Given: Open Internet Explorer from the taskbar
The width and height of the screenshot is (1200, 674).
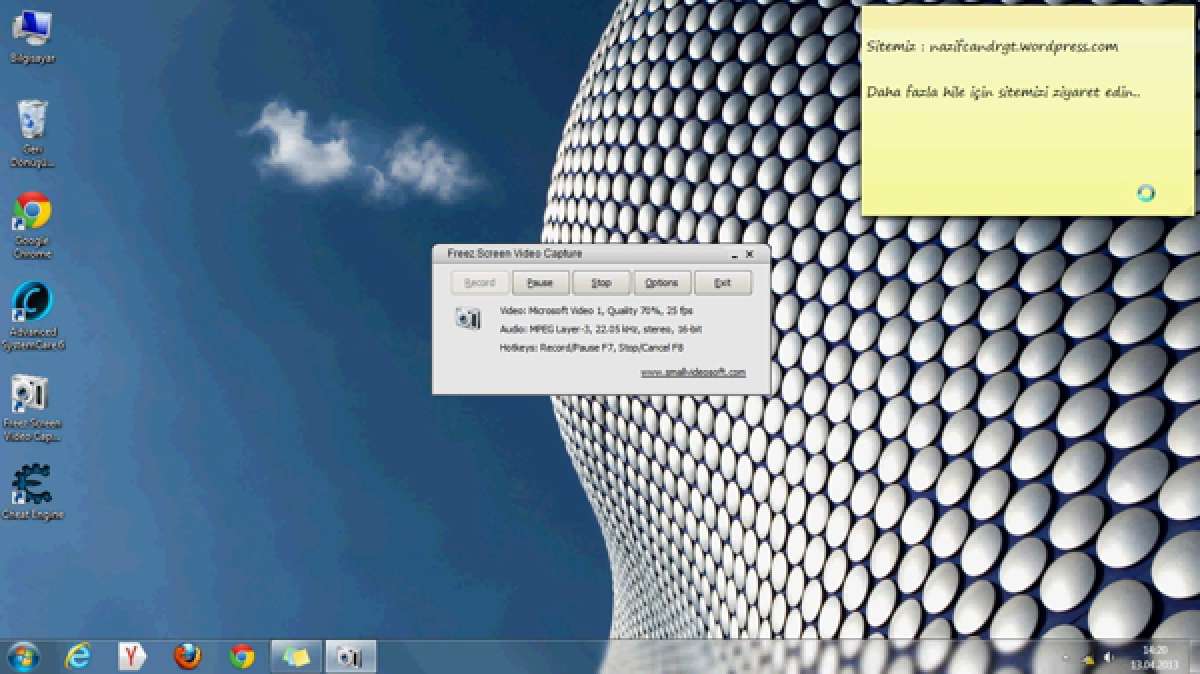Looking at the screenshot, I should [78, 656].
